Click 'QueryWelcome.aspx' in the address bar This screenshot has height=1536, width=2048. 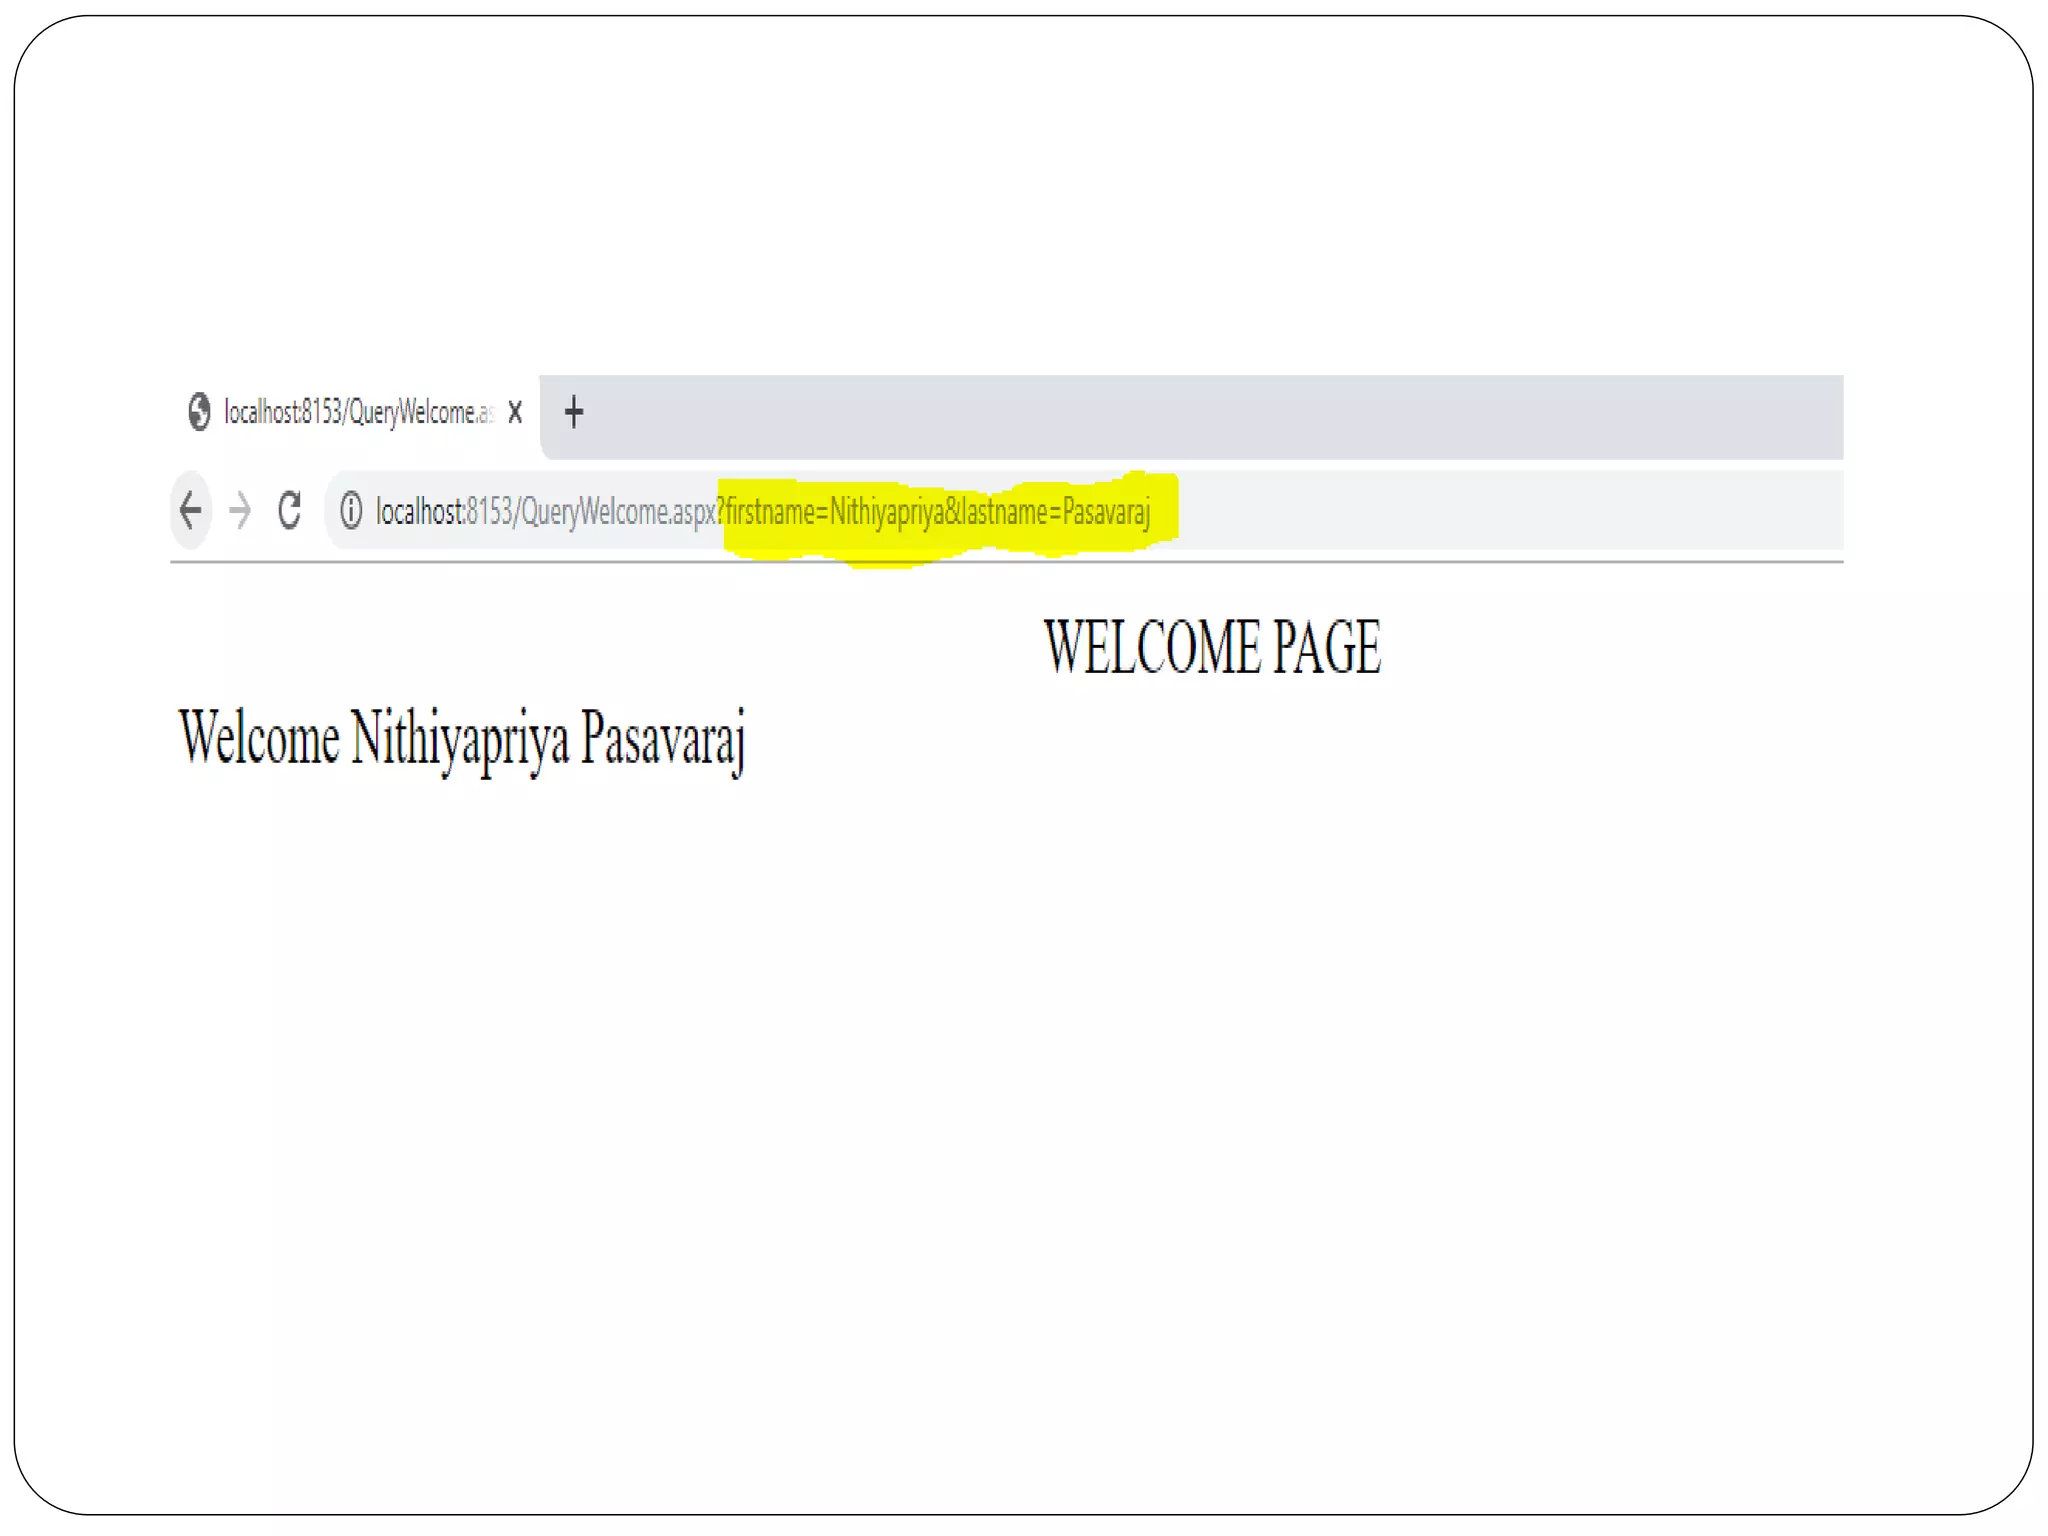coord(618,512)
